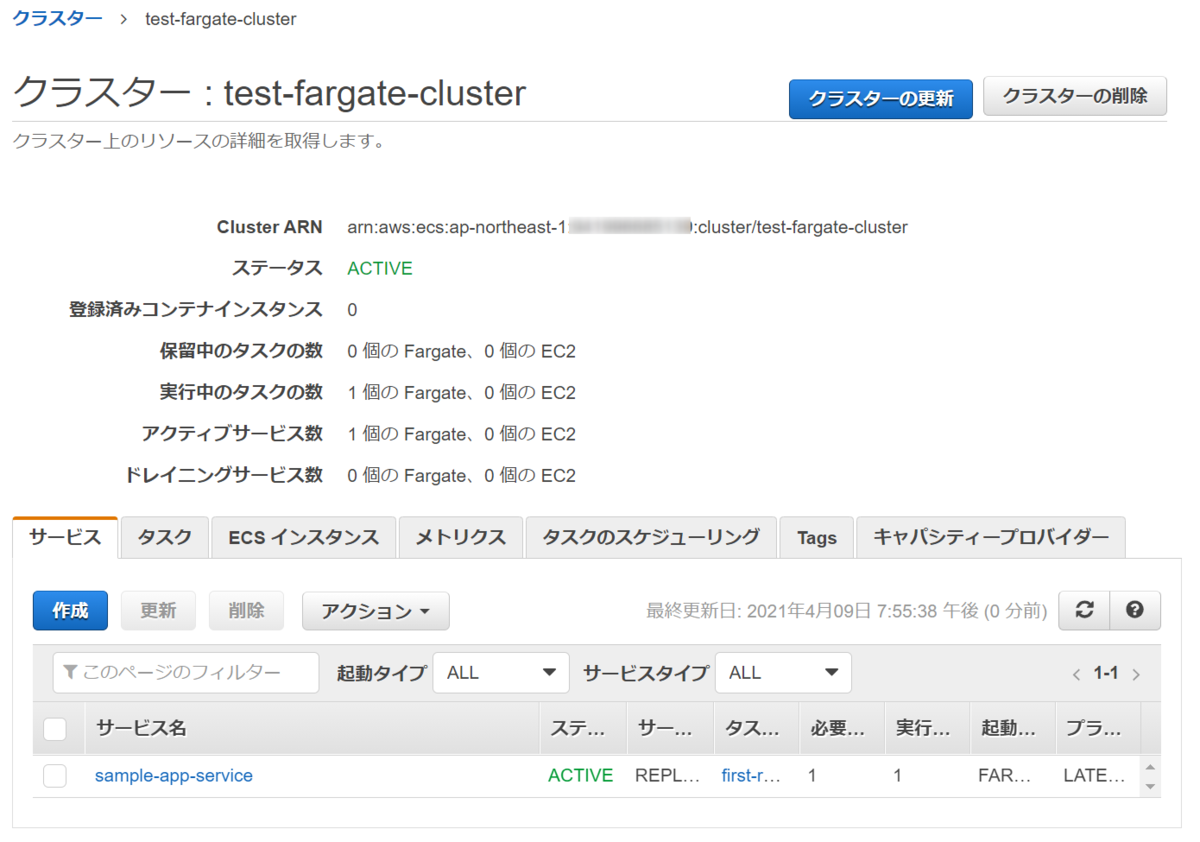The width and height of the screenshot is (1200, 842).
Task: Select the Cluster ARN value text
Action: (x=627, y=227)
